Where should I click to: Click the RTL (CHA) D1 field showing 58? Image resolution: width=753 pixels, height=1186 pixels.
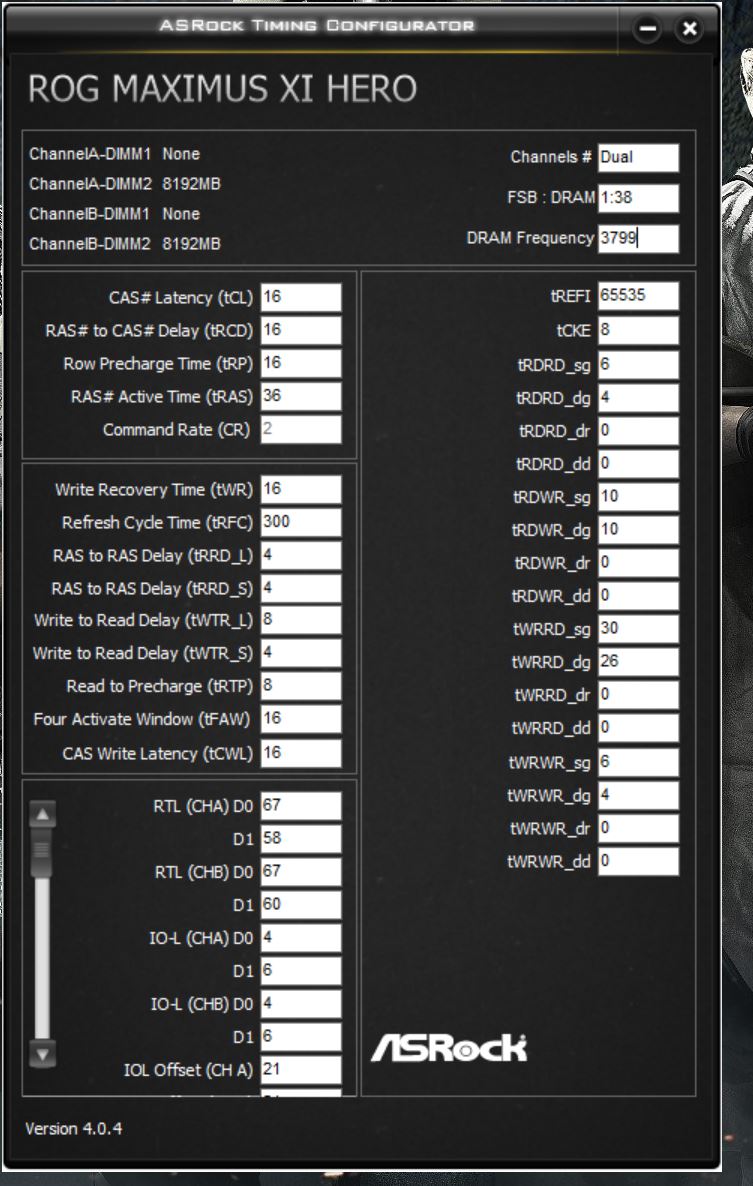301,839
